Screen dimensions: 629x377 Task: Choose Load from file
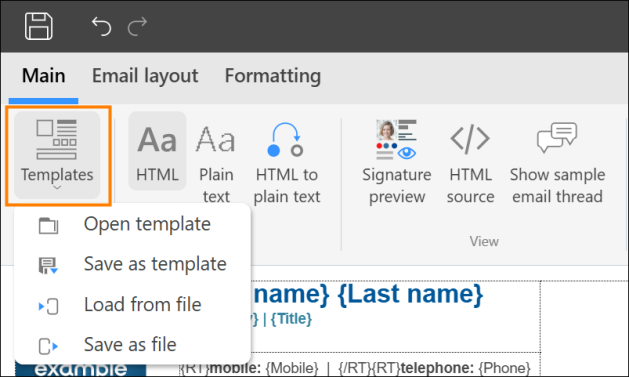(132, 305)
